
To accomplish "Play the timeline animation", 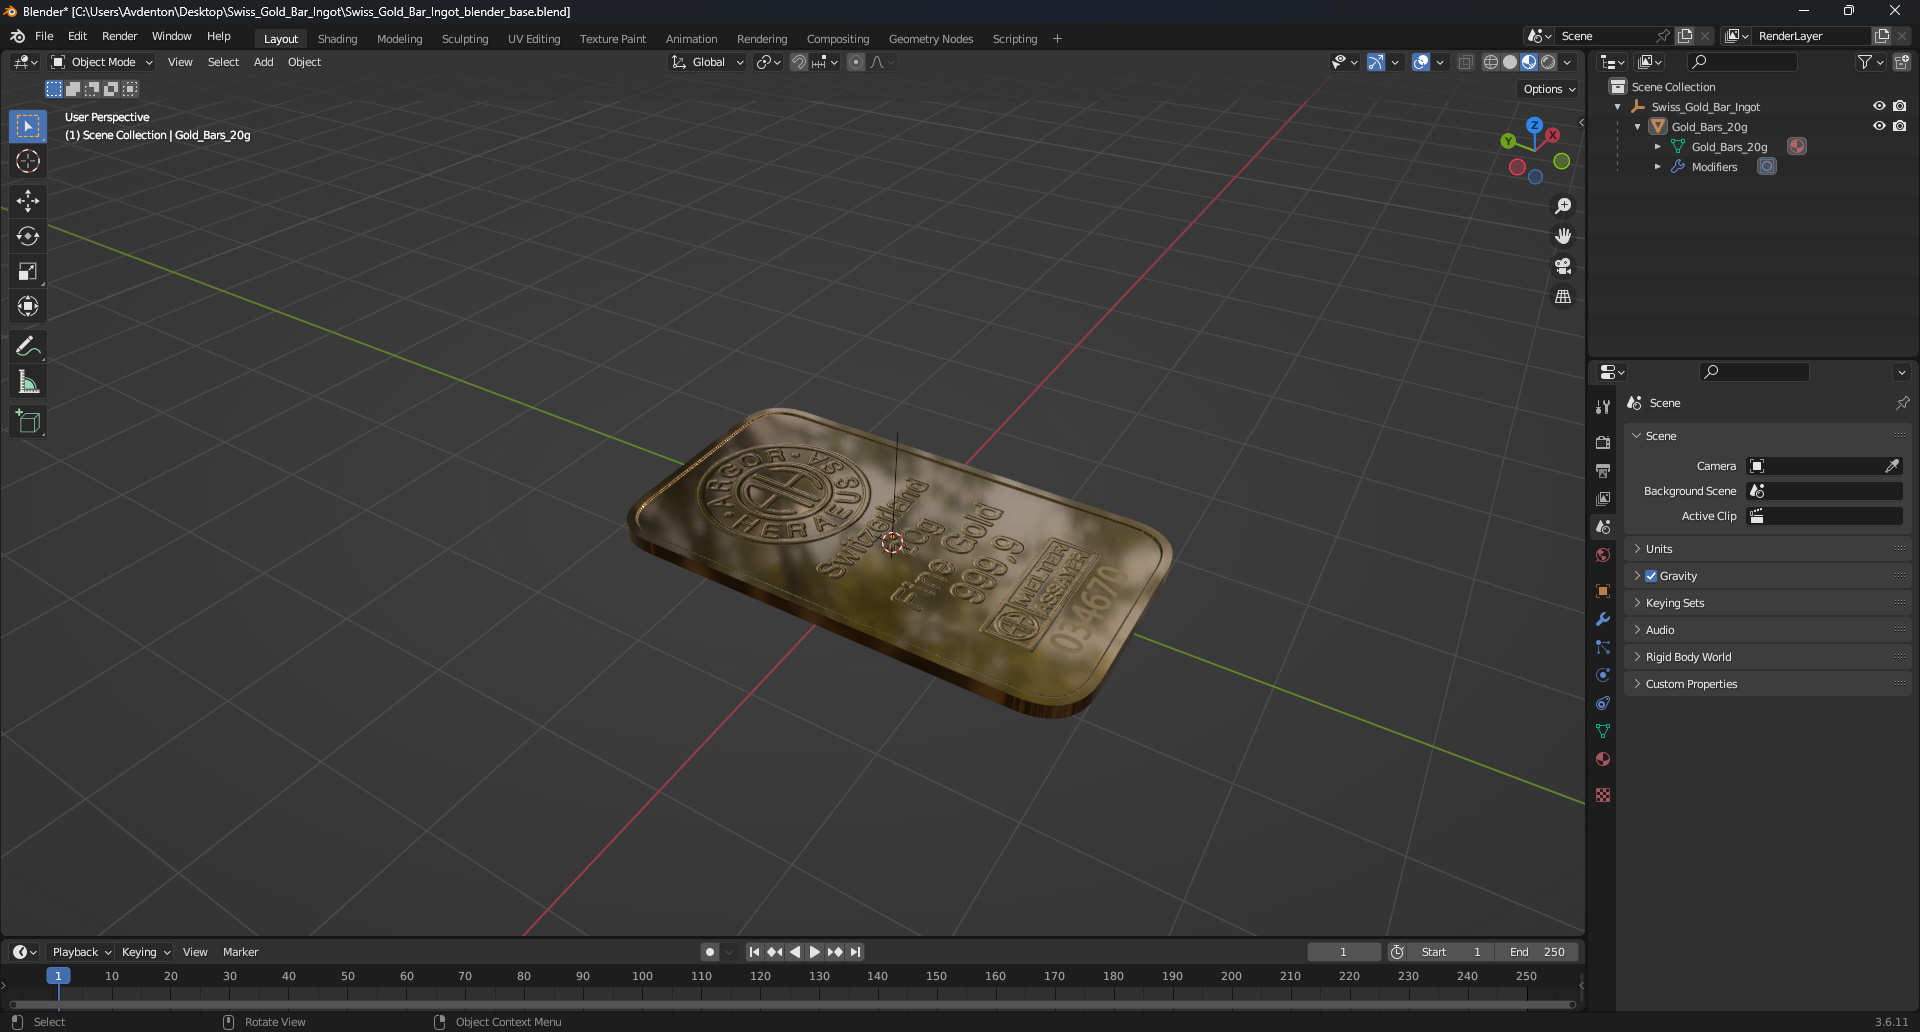I will click(815, 952).
